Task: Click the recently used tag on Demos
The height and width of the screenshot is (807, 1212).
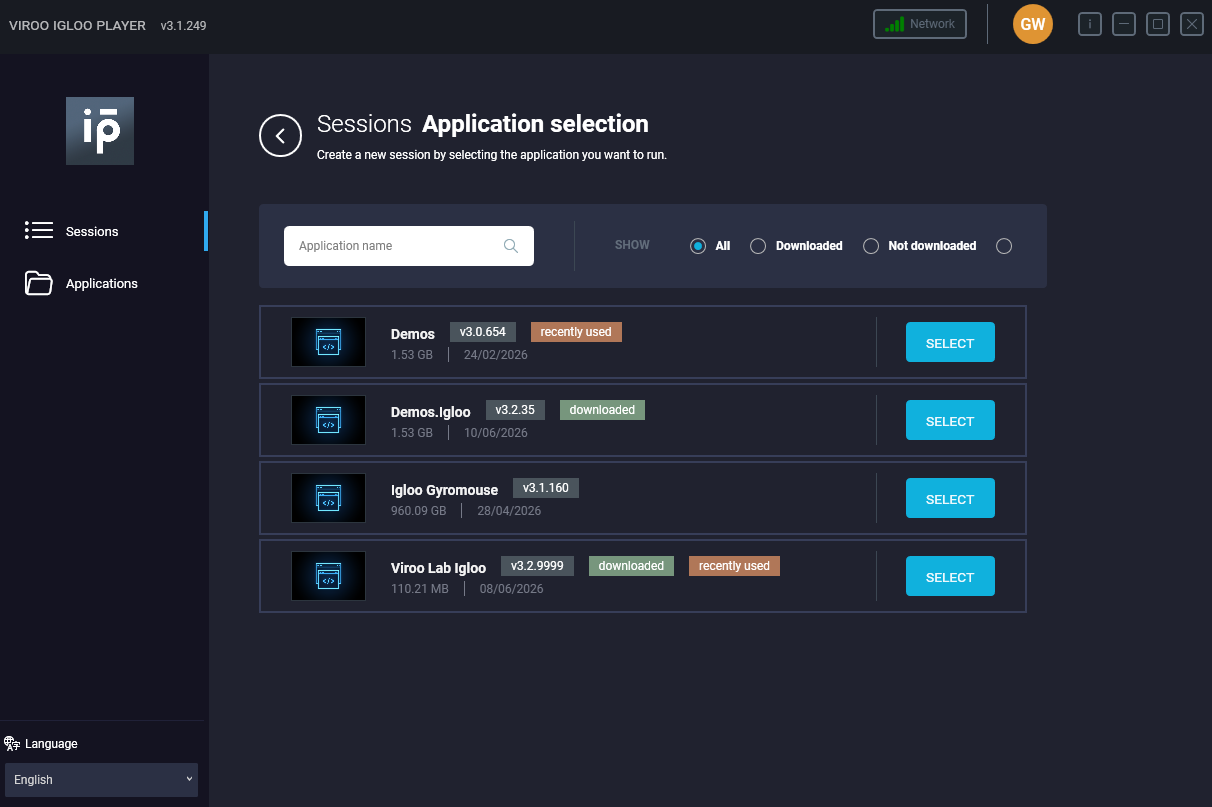Action: (x=576, y=332)
